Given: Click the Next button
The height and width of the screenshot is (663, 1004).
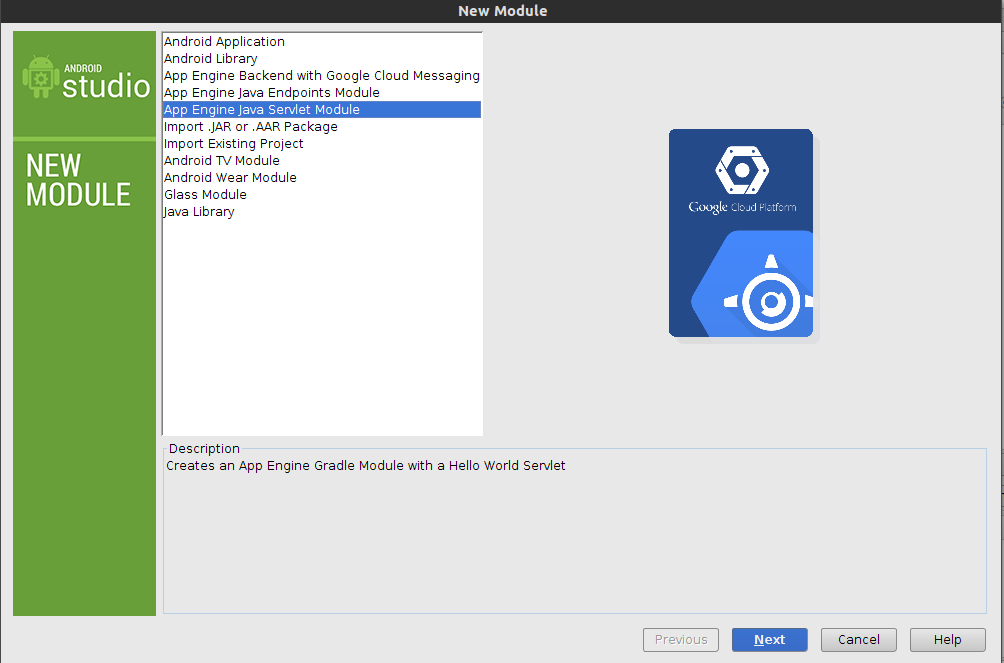Looking at the screenshot, I should 770,639.
